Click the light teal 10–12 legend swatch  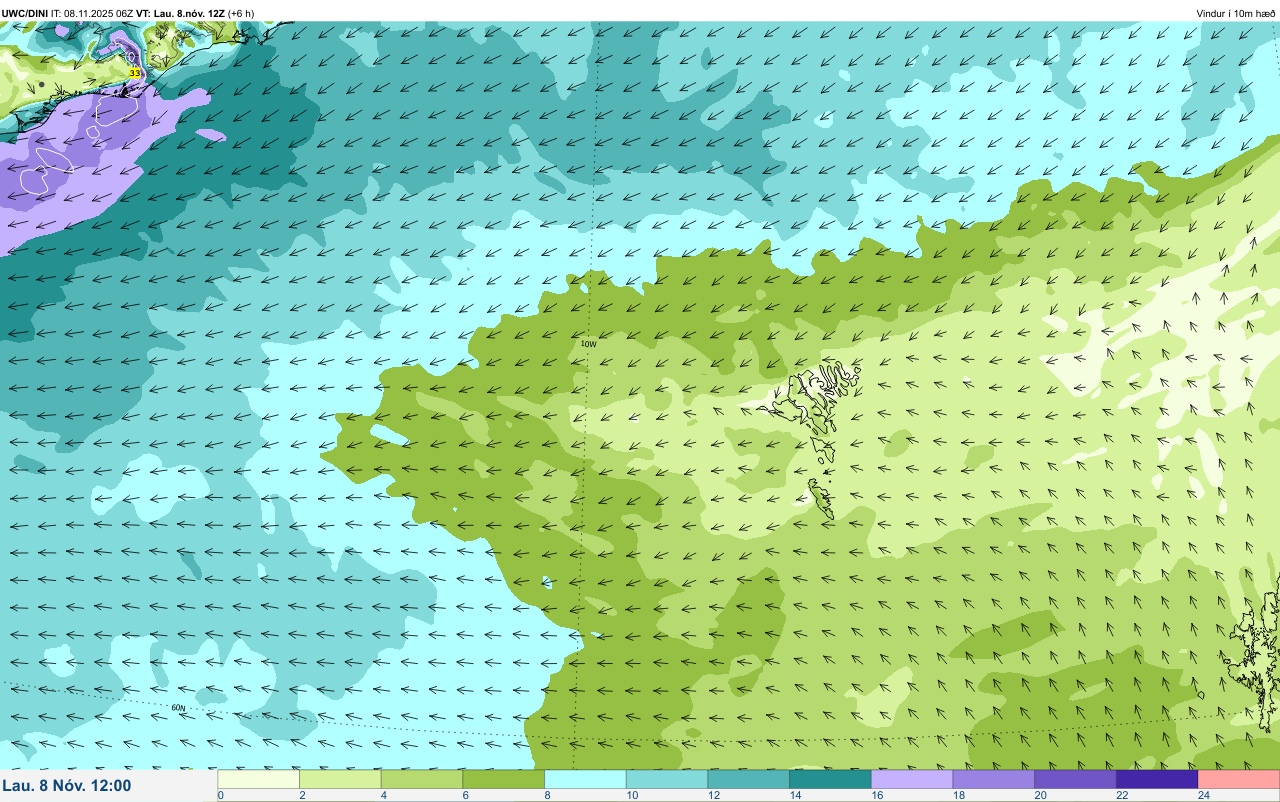click(x=668, y=779)
